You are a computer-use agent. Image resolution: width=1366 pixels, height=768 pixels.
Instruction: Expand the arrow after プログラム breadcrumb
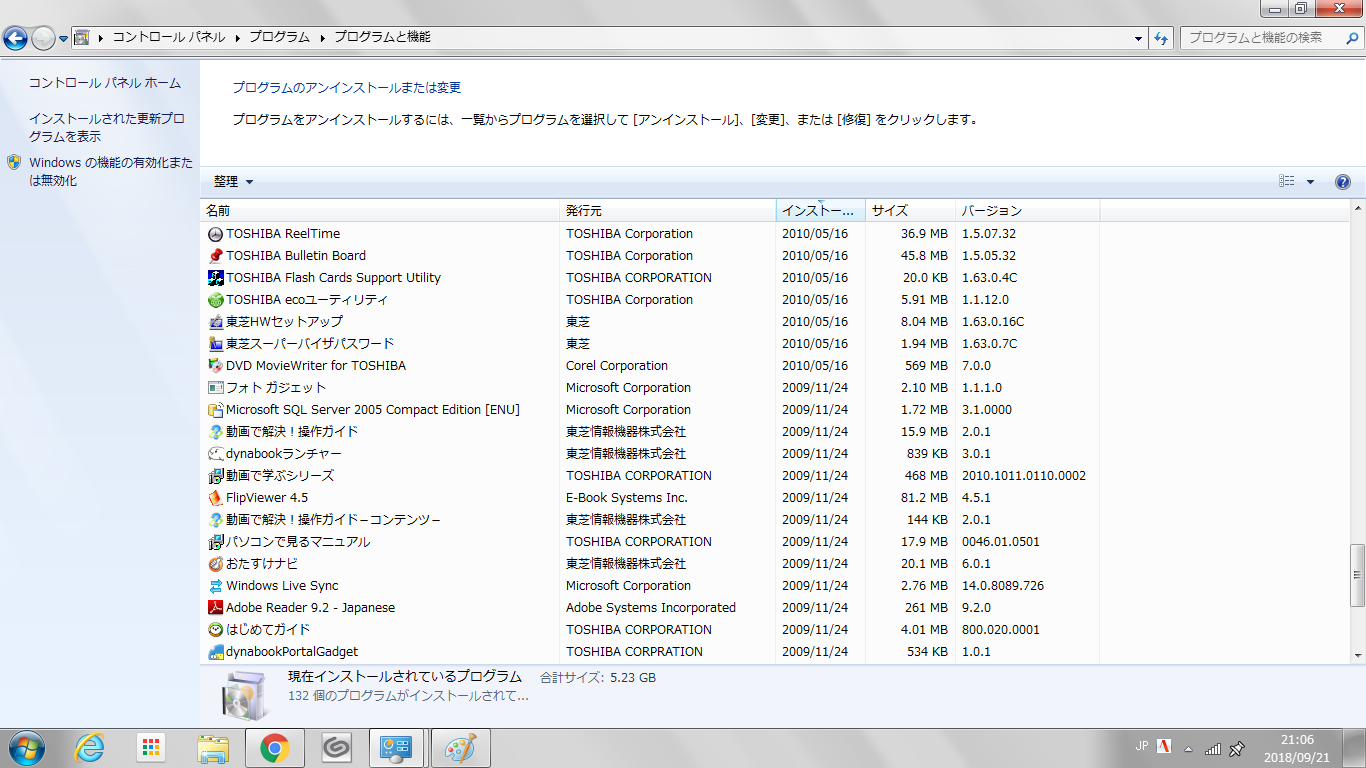click(x=323, y=38)
